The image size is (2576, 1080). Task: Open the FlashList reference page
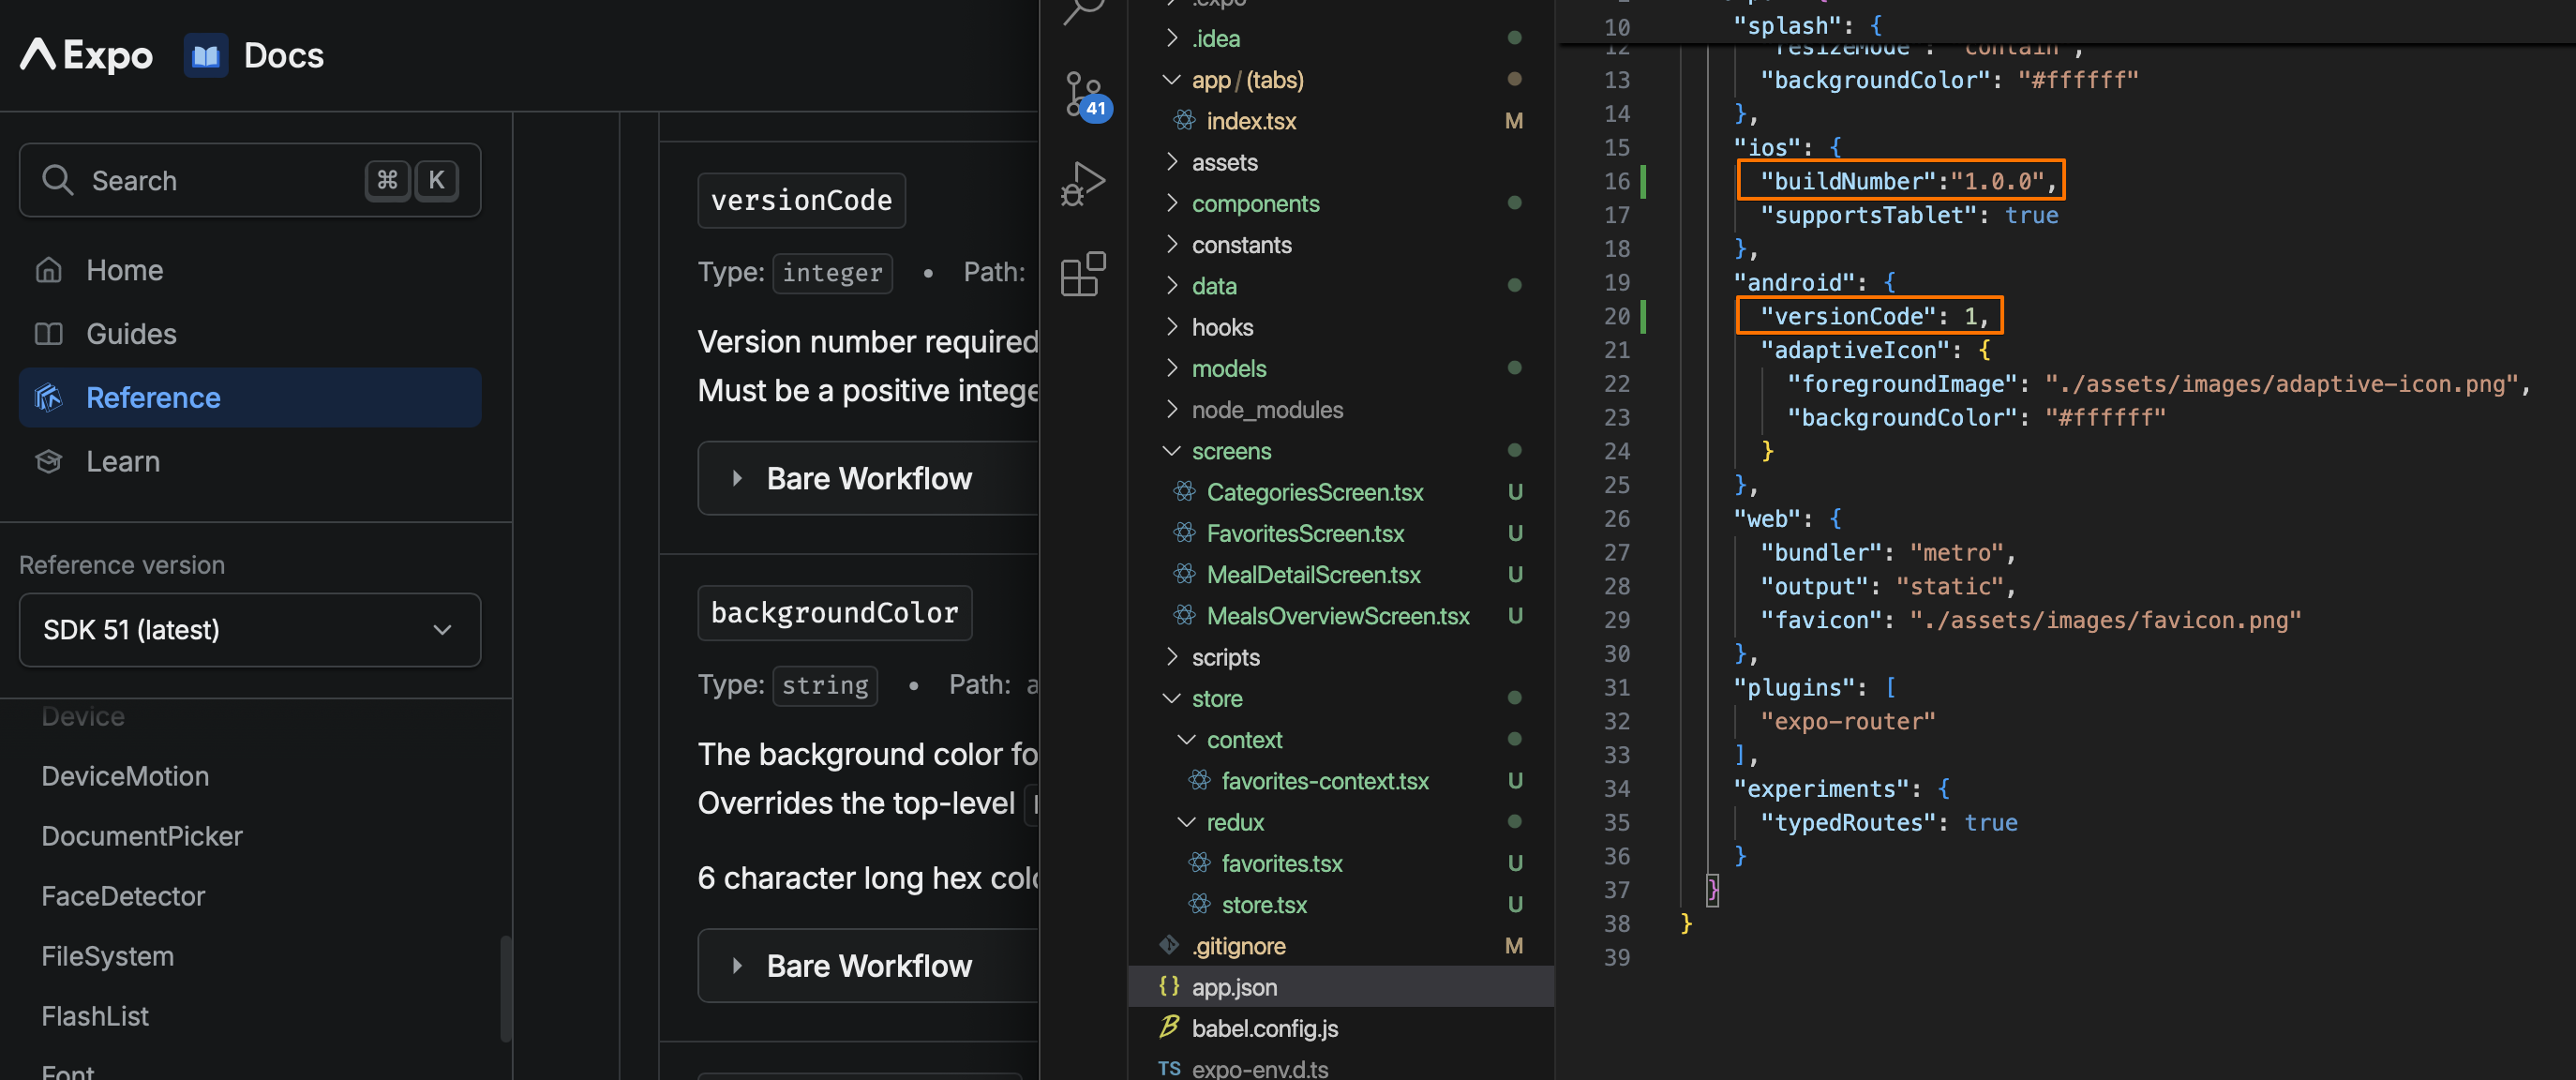pos(95,1016)
